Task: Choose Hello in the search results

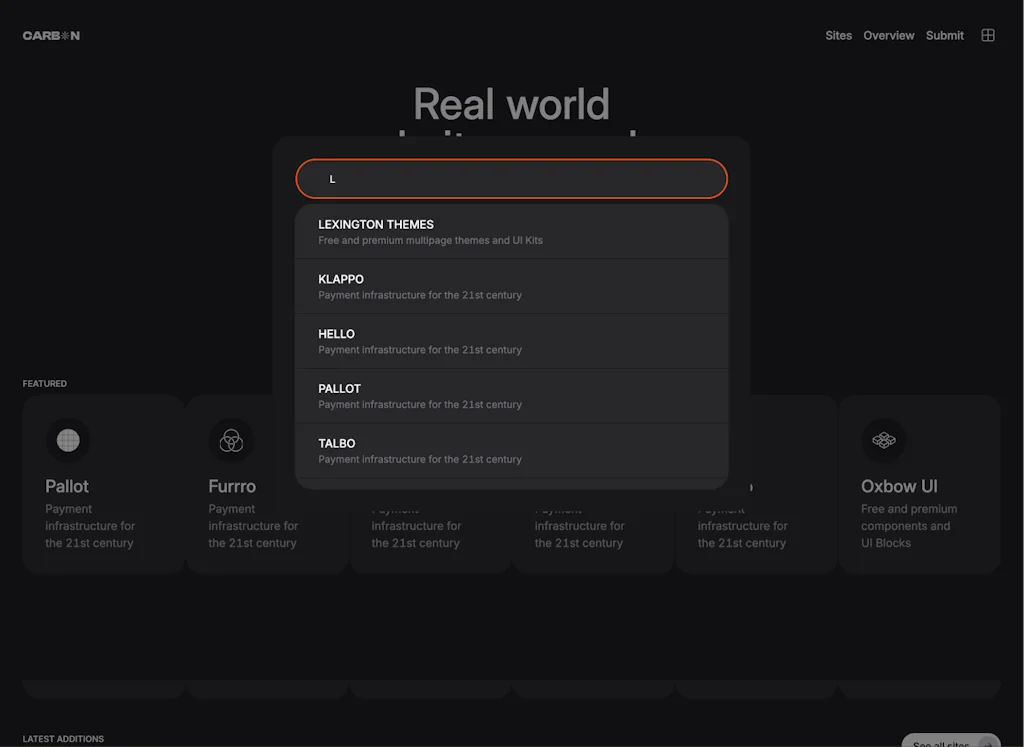Action: click(x=511, y=341)
